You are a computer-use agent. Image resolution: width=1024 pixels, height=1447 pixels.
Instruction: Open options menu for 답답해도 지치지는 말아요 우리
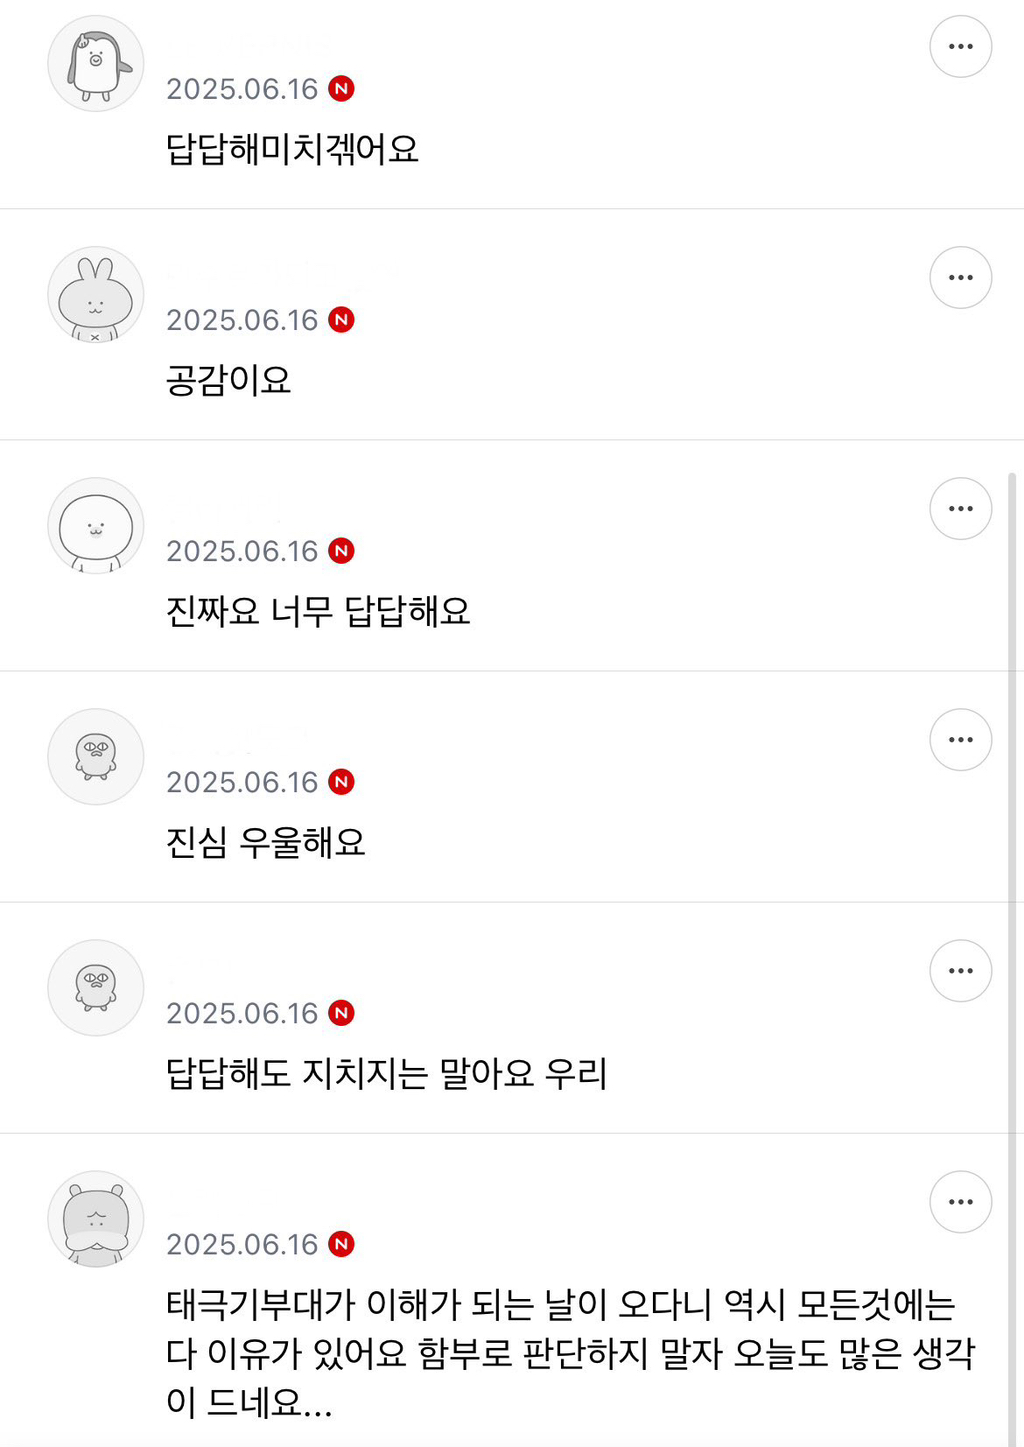point(960,971)
